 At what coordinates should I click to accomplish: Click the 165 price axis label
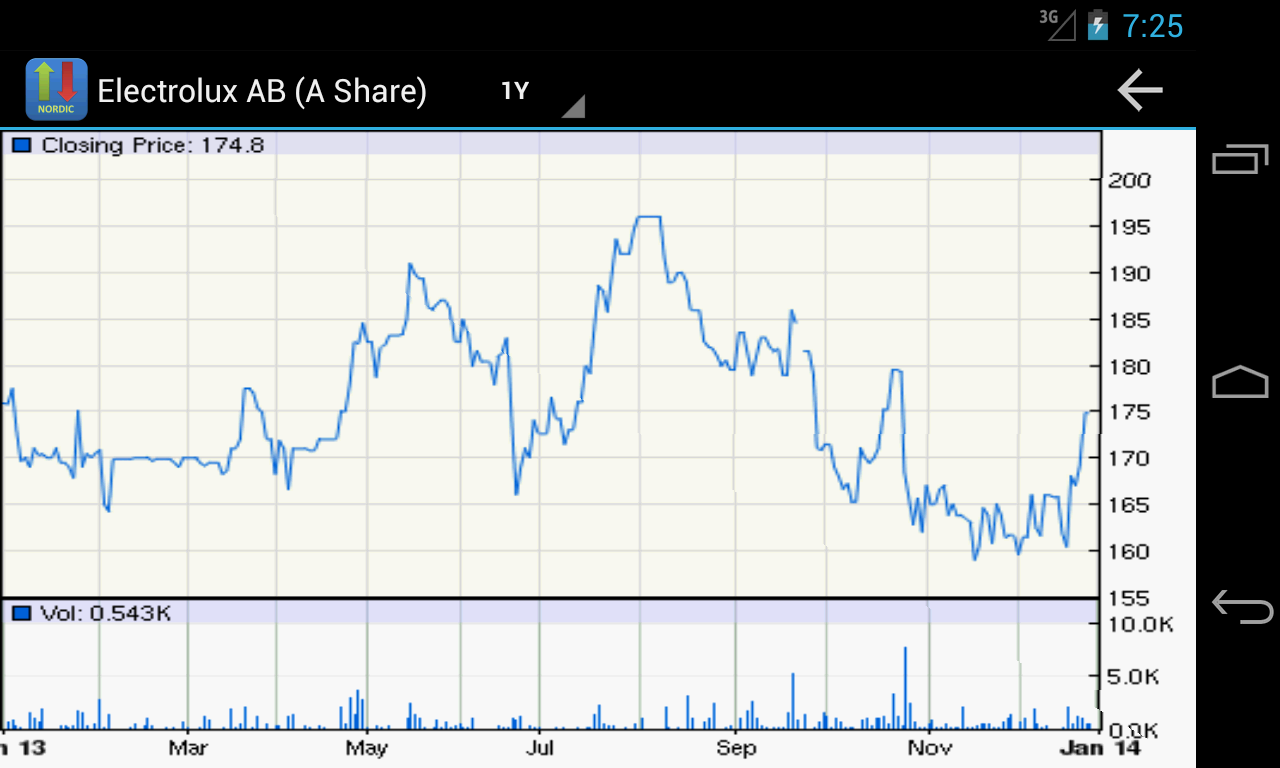1129,505
